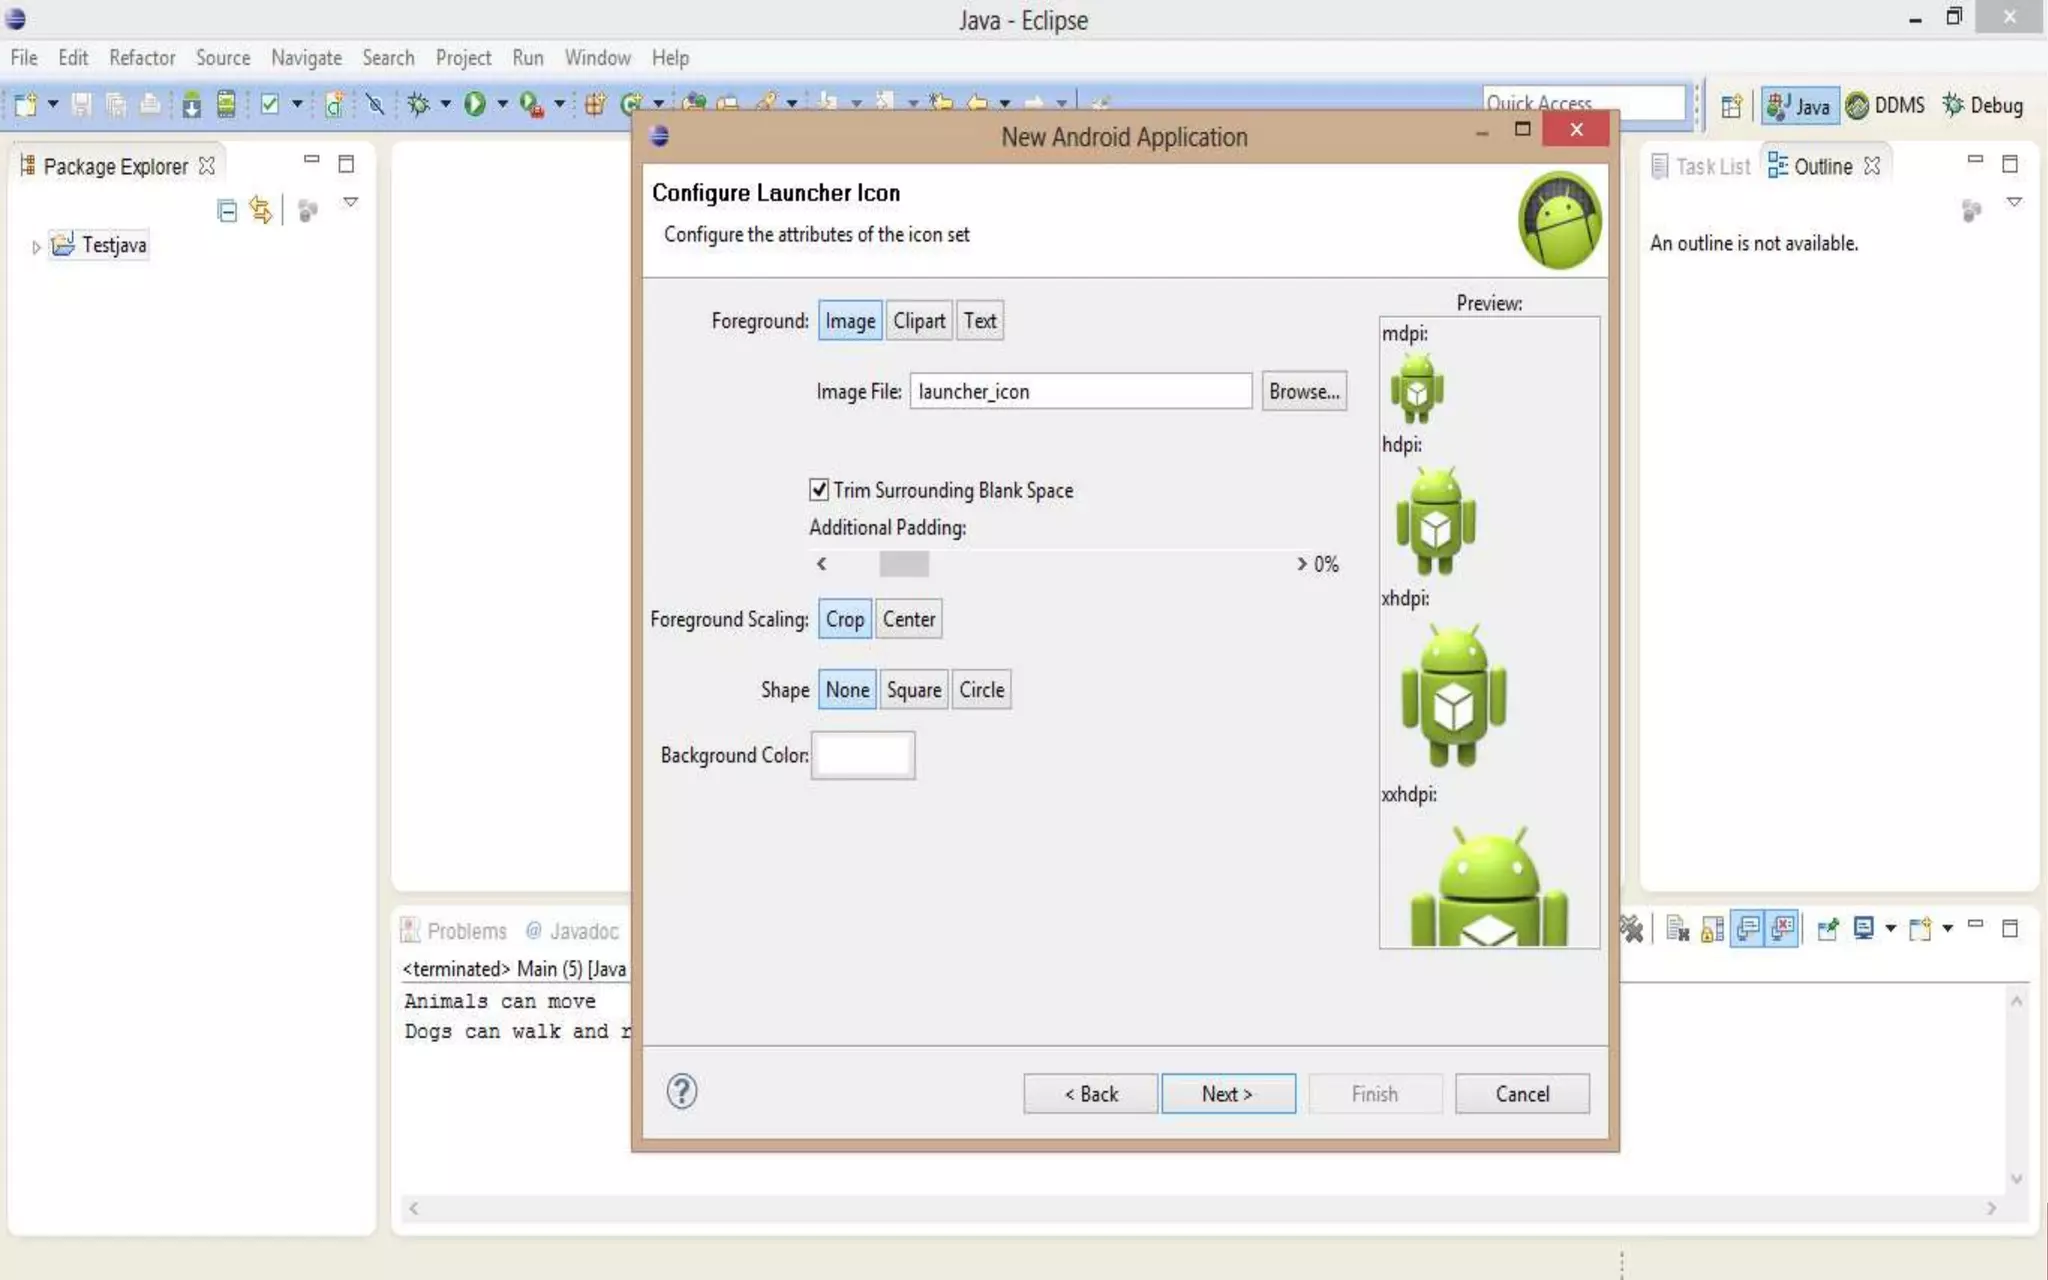
Task: Select Text as the foreground type
Action: (x=980, y=321)
